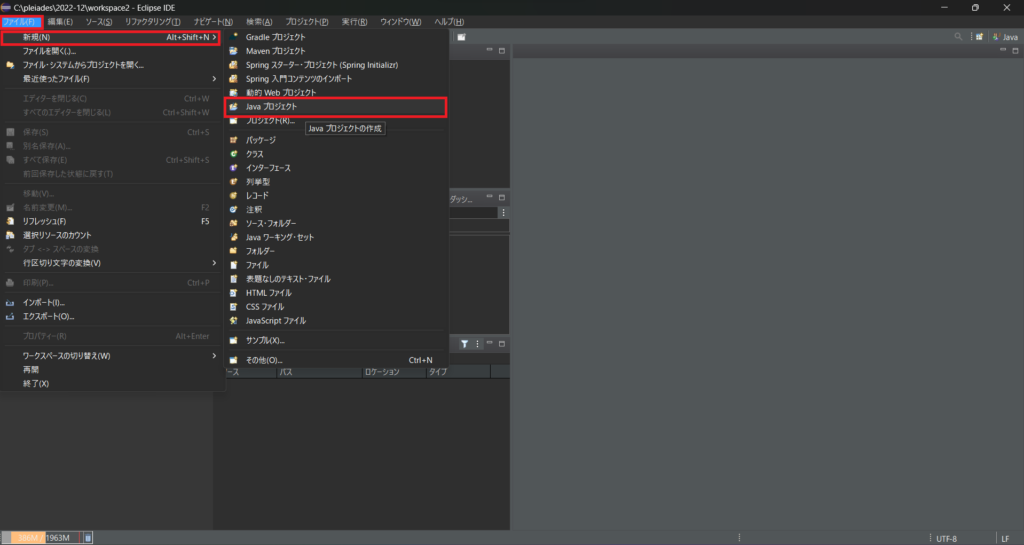The width and height of the screenshot is (1024, 545).
Task: Click the filter funnel icon in the bottom panel
Action: click(x=465, y=343)
